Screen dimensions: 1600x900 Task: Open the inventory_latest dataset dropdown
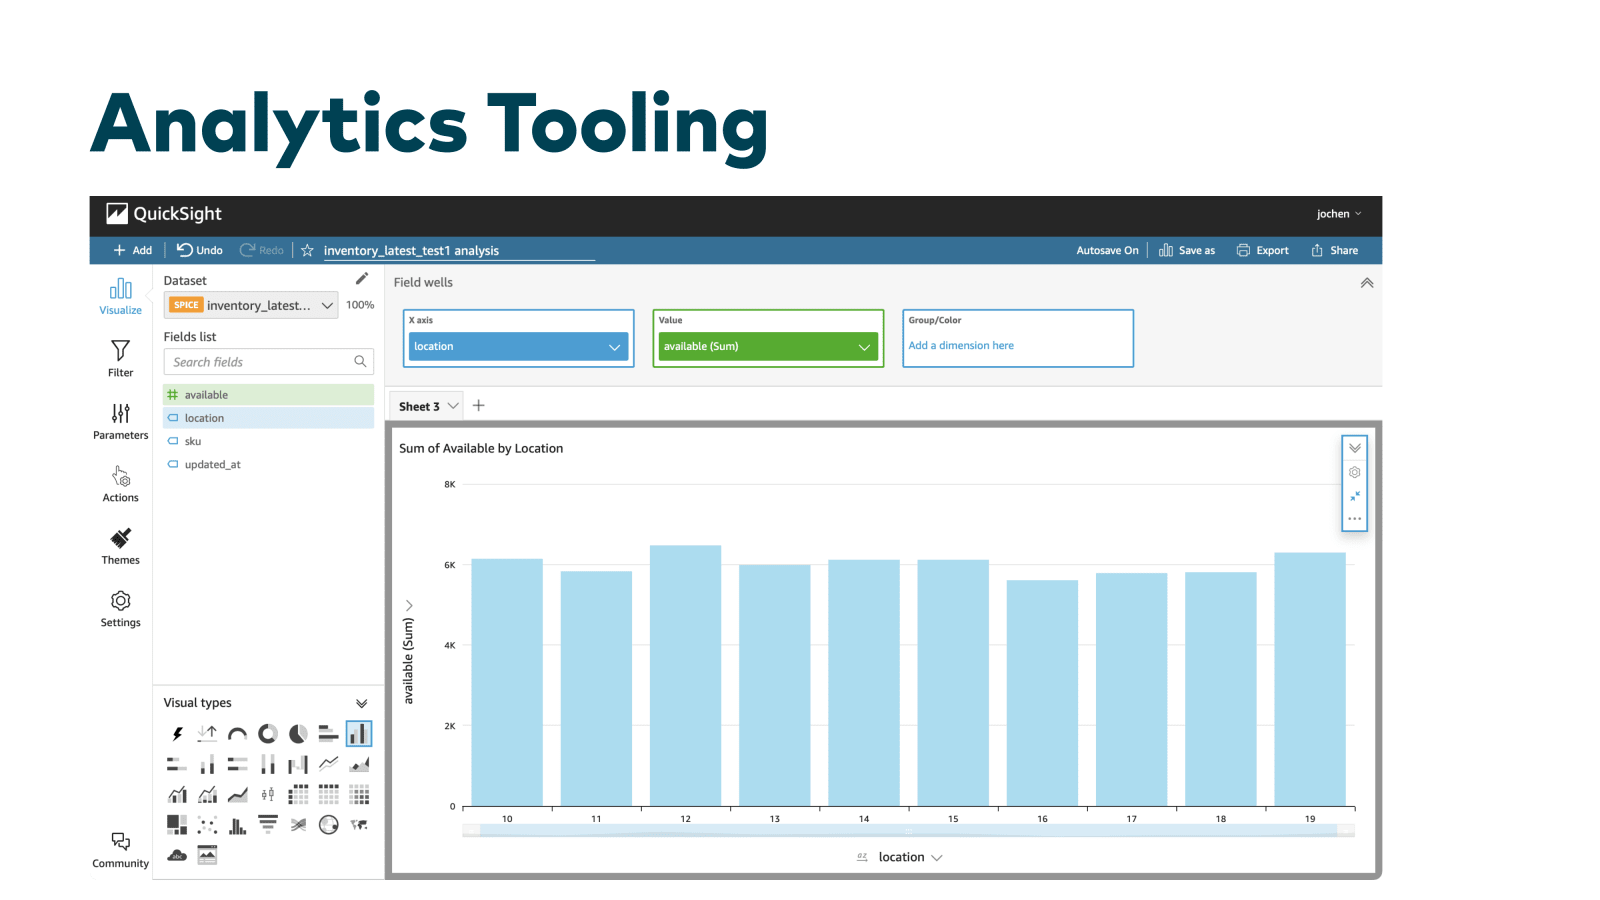point(250,305)
